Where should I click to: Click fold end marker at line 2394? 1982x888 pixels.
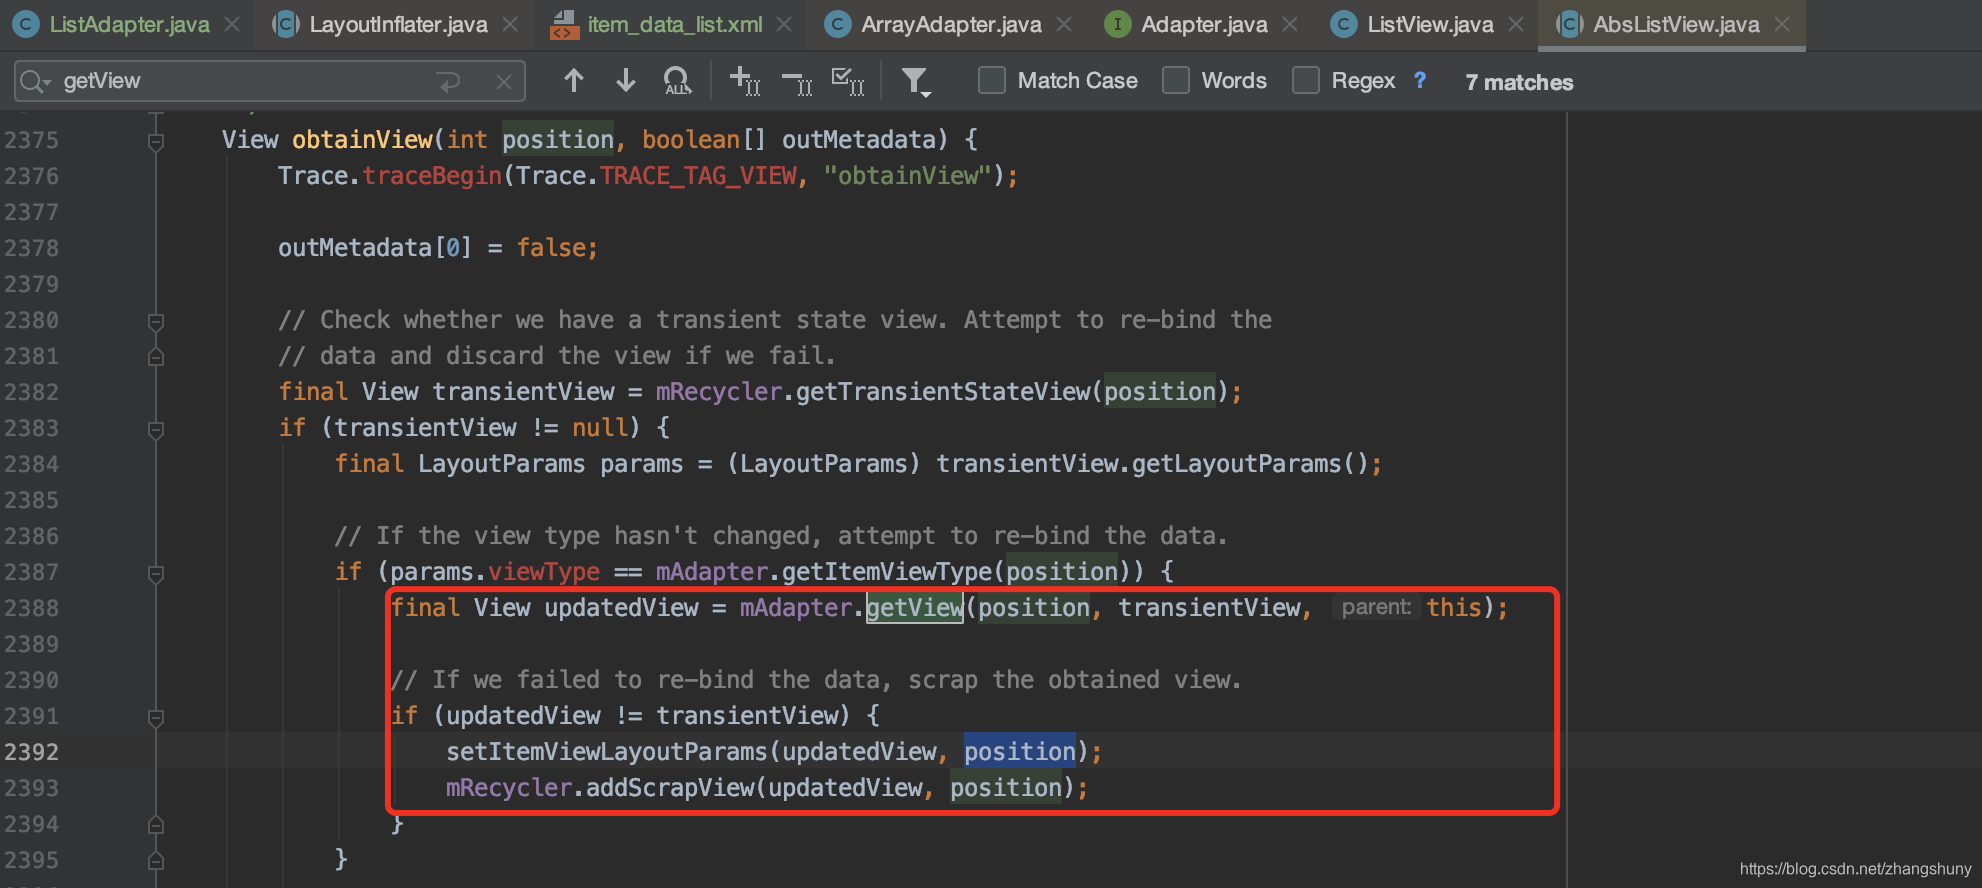click(156, 824)
